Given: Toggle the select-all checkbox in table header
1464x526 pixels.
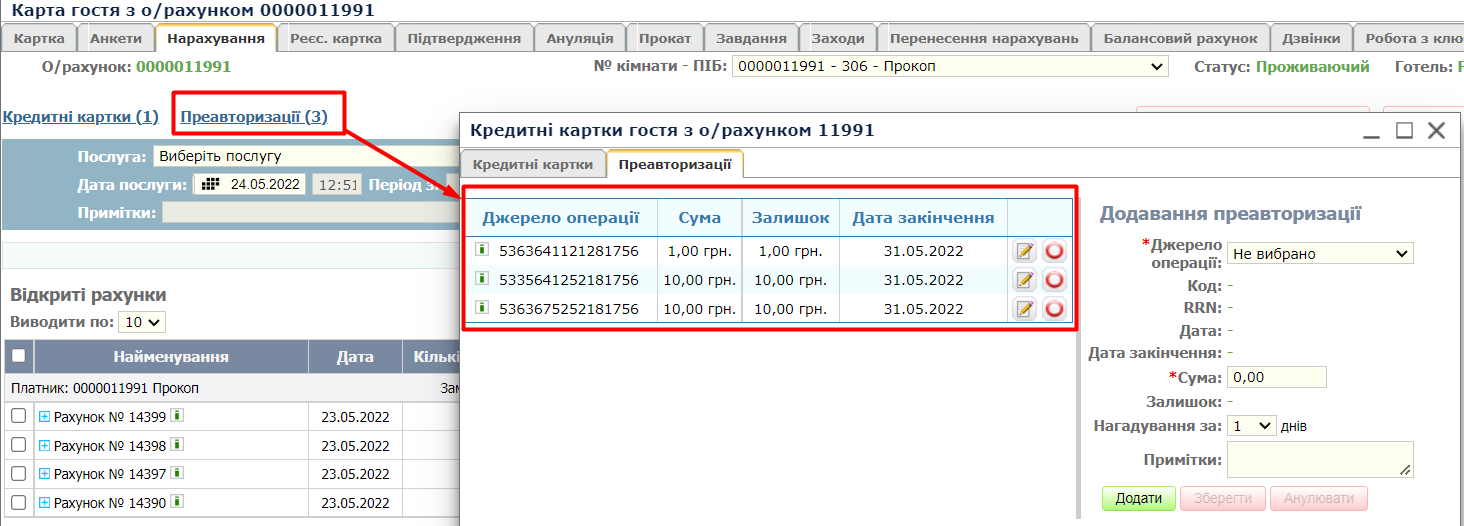Looking at the screenshot, I should (x=18, y=356).
